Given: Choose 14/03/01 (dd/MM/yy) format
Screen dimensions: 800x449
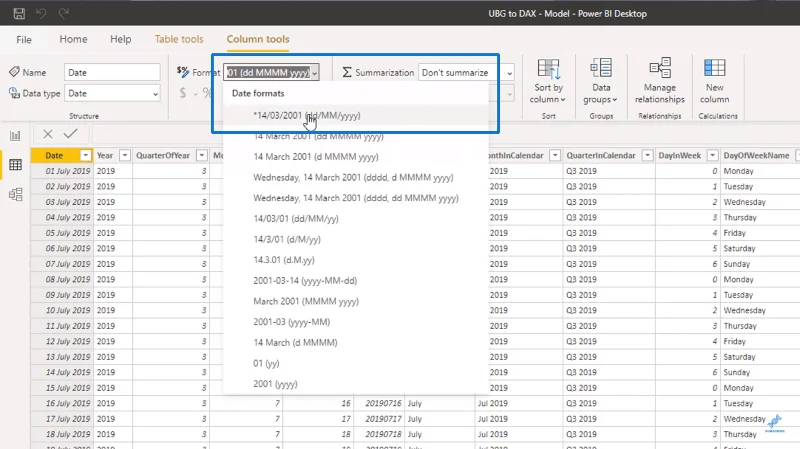Looking at the screenshot, I should [x=356, y=218].
